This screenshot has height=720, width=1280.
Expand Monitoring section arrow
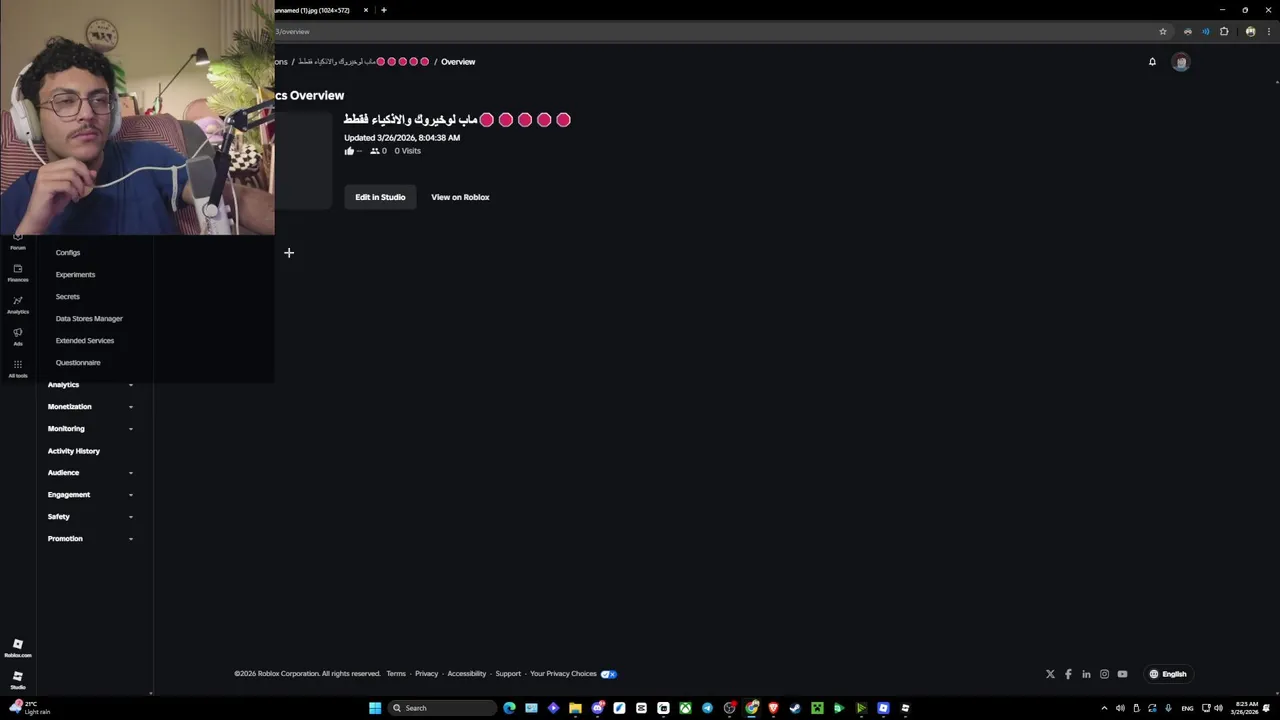click(131, 429)
